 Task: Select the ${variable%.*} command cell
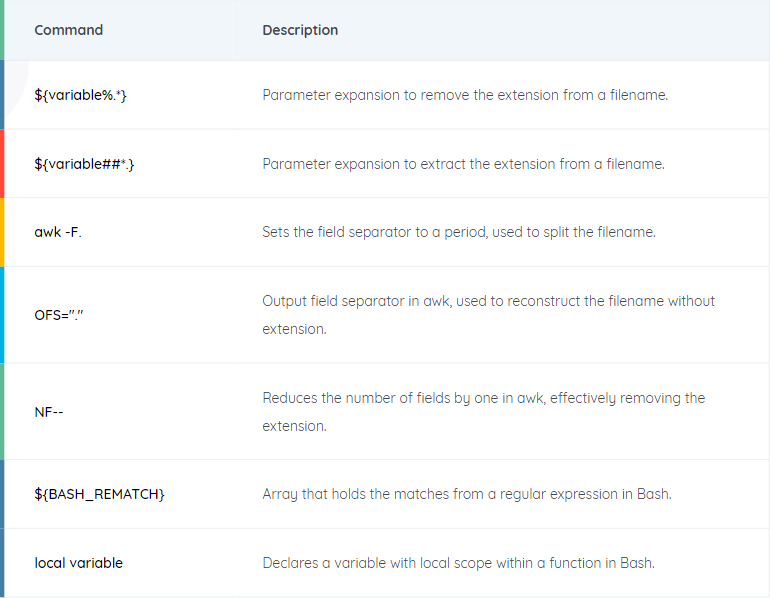coord(81,95)
